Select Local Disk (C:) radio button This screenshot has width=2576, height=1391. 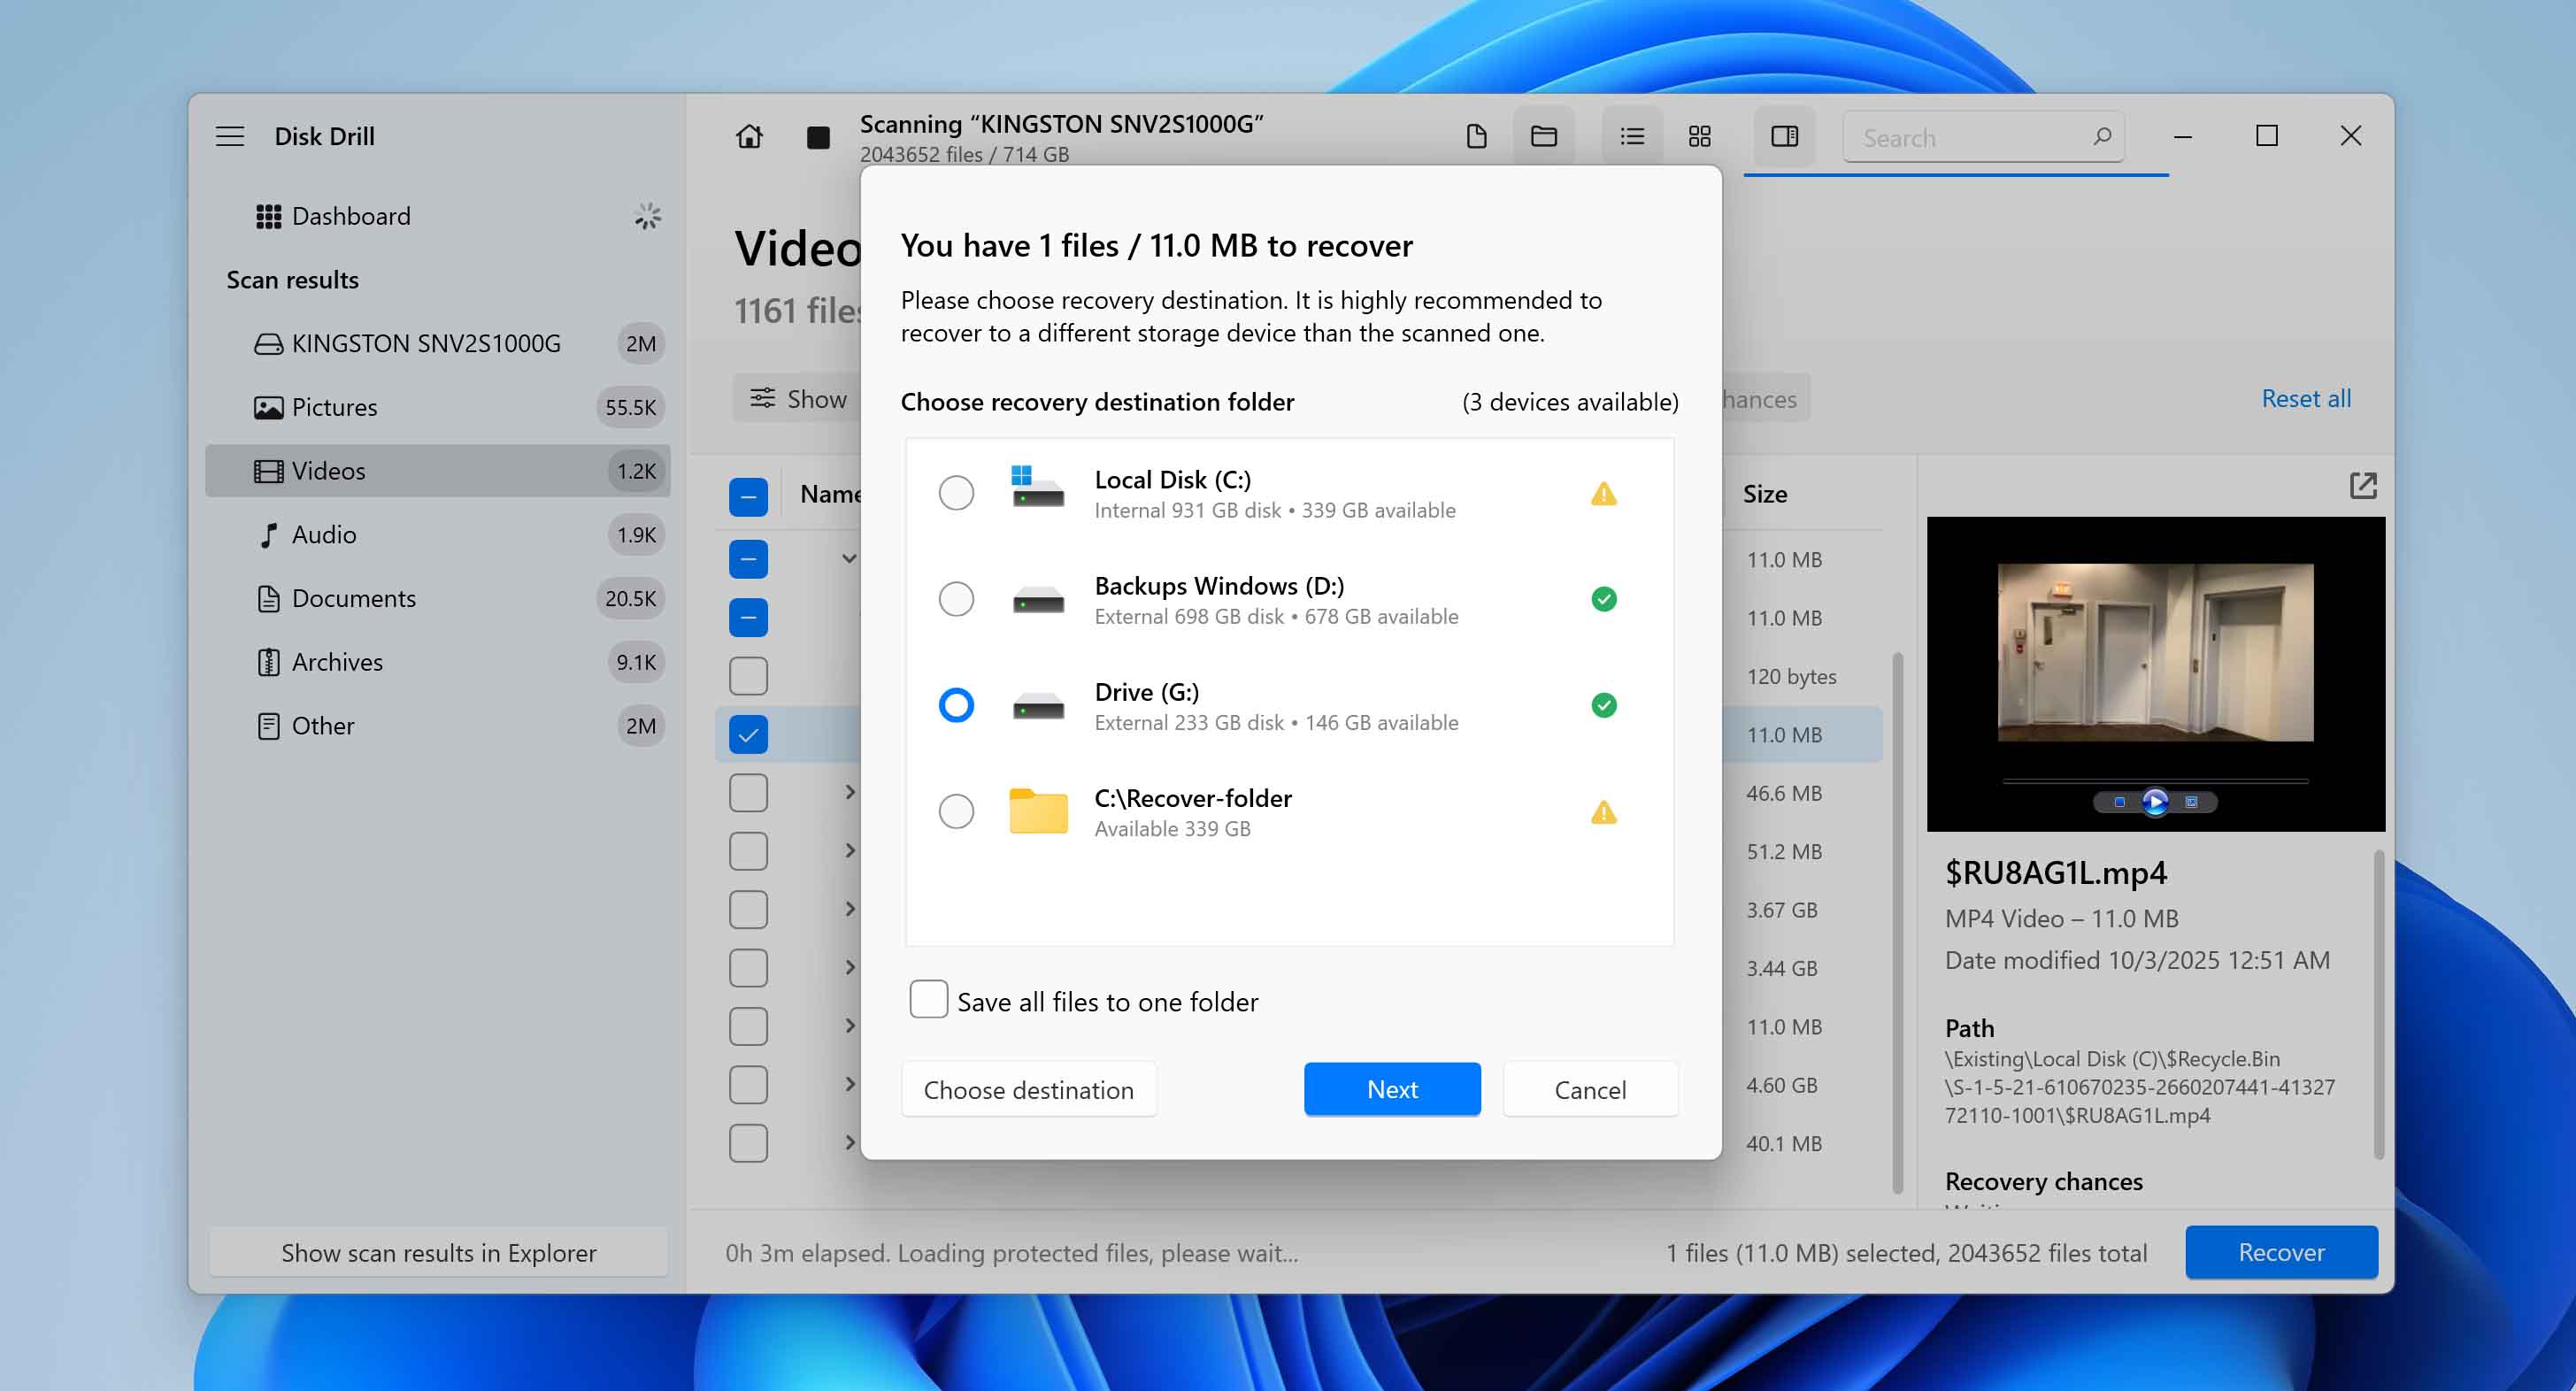(956, 493)
